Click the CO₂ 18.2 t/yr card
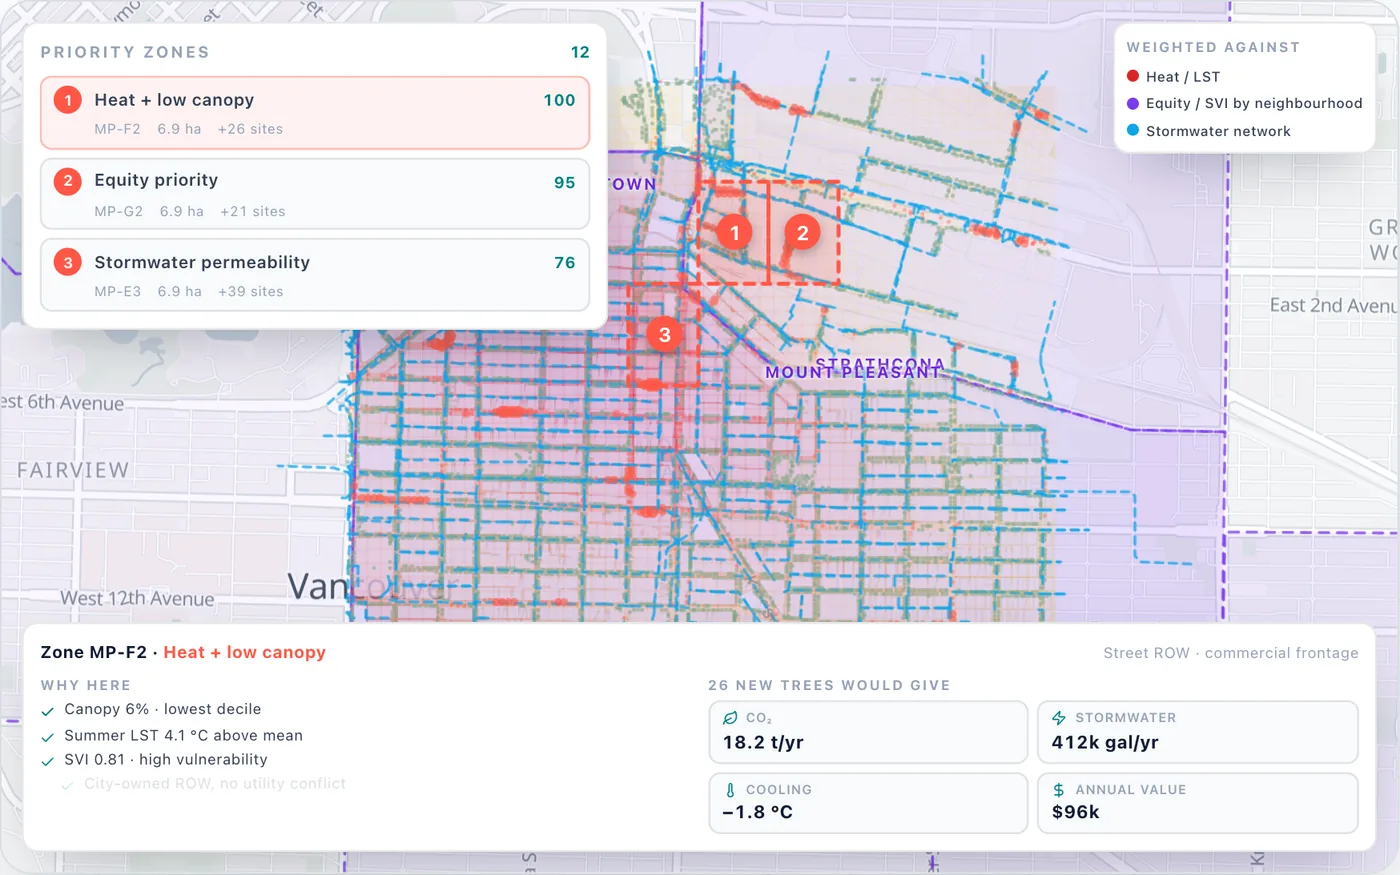This screenshot has width=1400, height=875. [868, 732]
